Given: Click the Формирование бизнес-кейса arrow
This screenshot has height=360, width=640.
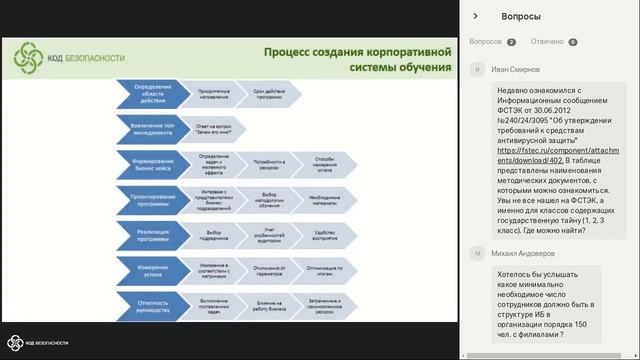Looking at the screenshot, I should coord(153,165).
